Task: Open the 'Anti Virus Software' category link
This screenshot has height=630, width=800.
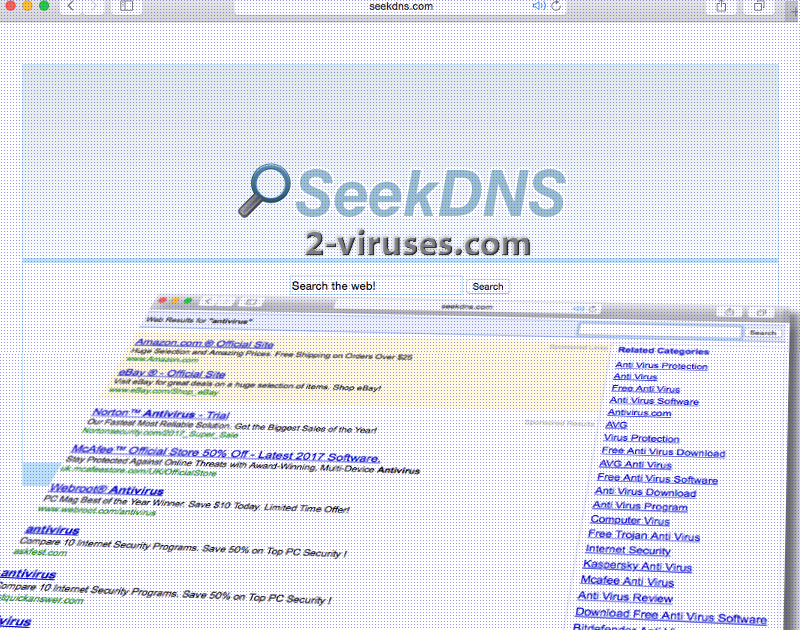Action: [654, 401]
